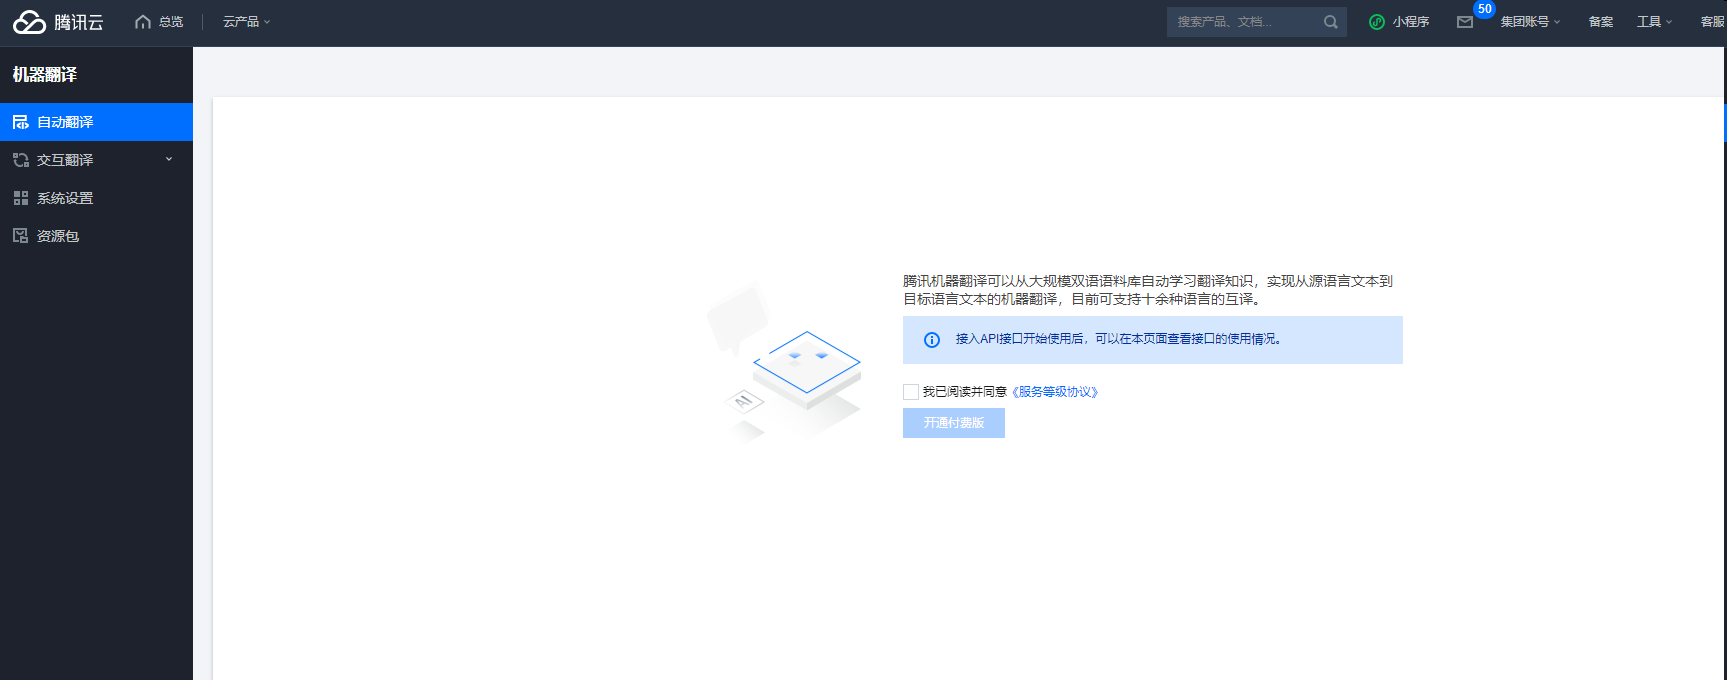Click the 开通付费版 button

(x=954, y=423)
